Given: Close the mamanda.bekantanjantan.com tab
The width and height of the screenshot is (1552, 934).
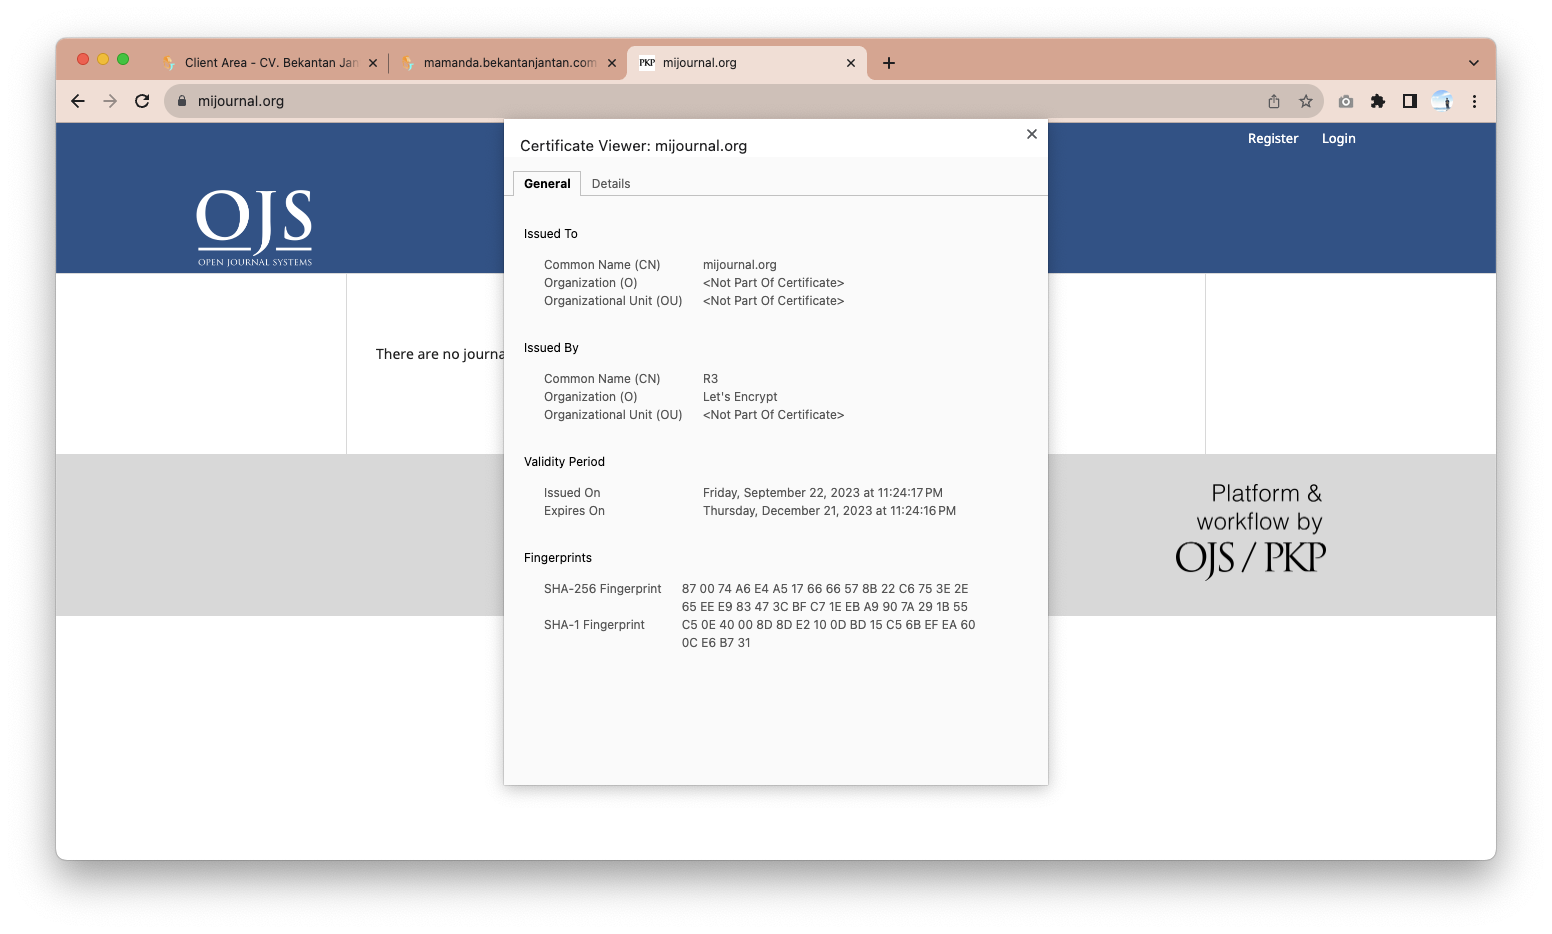Looking at the screenshot, I should [x=612, y=63].
